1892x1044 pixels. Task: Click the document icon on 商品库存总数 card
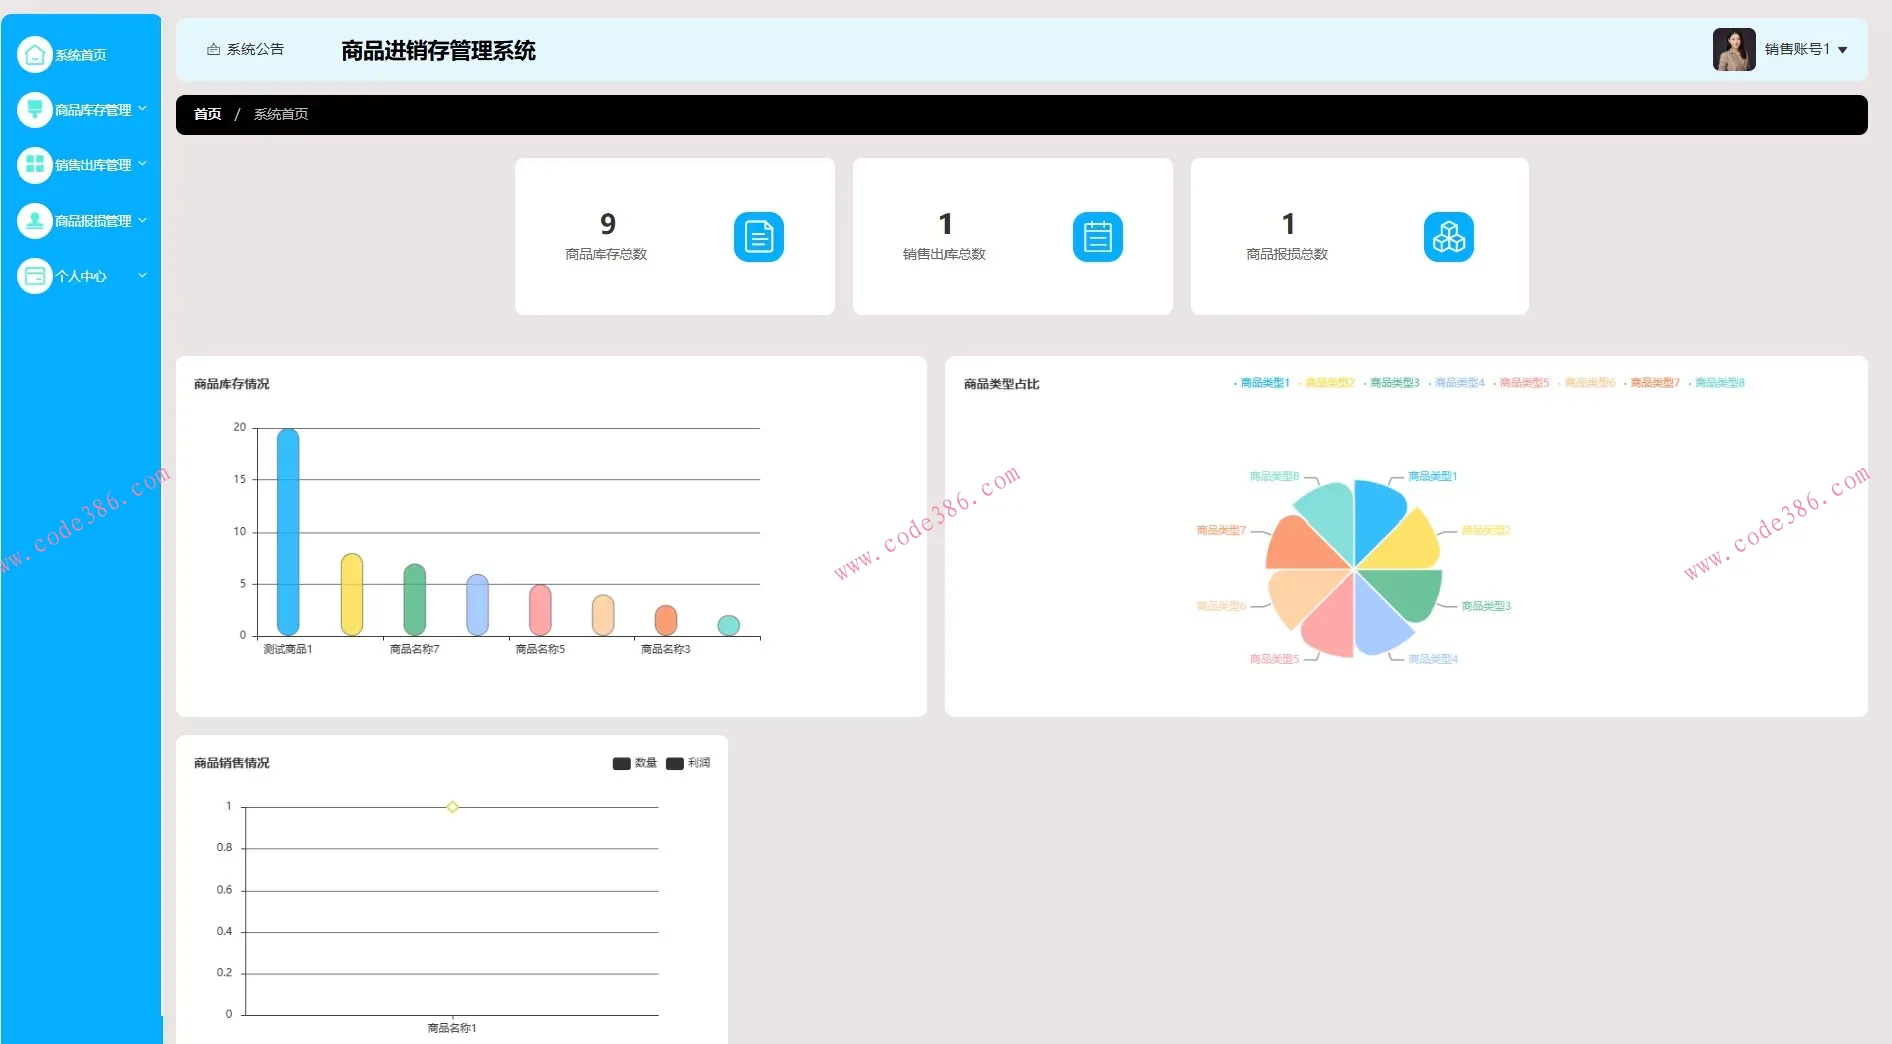click(759, 237)
